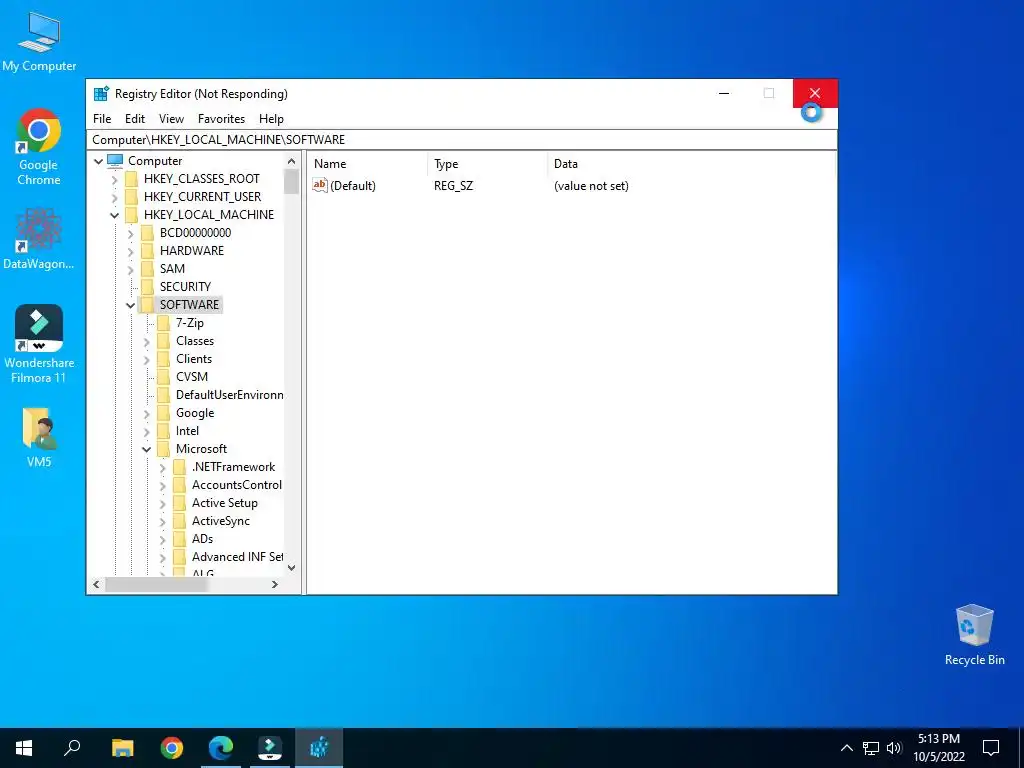Switch to Filmora in the taskbar
This screenshot has height=768, width=1024.
click(270, 748)
